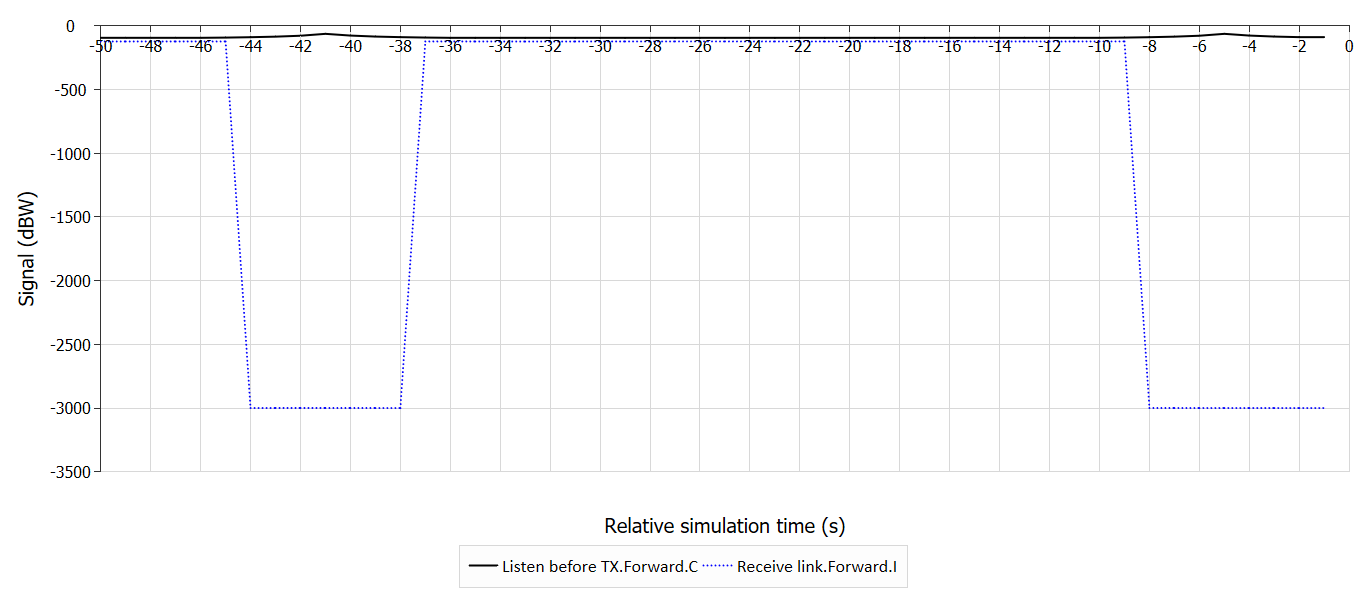Click the -50 x-axis tick label
The image size is (1367, 596).
coord(100,46)
